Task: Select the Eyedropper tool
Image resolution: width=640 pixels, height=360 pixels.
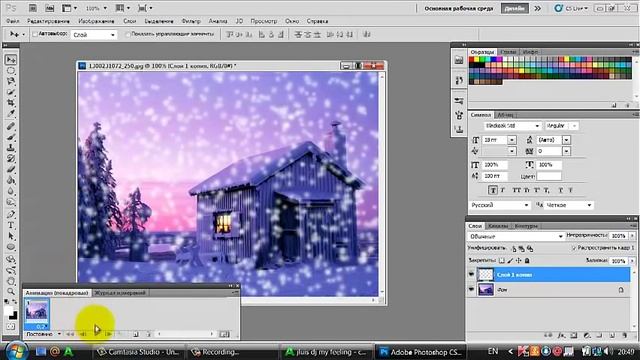Action: [x=11, y=114]
